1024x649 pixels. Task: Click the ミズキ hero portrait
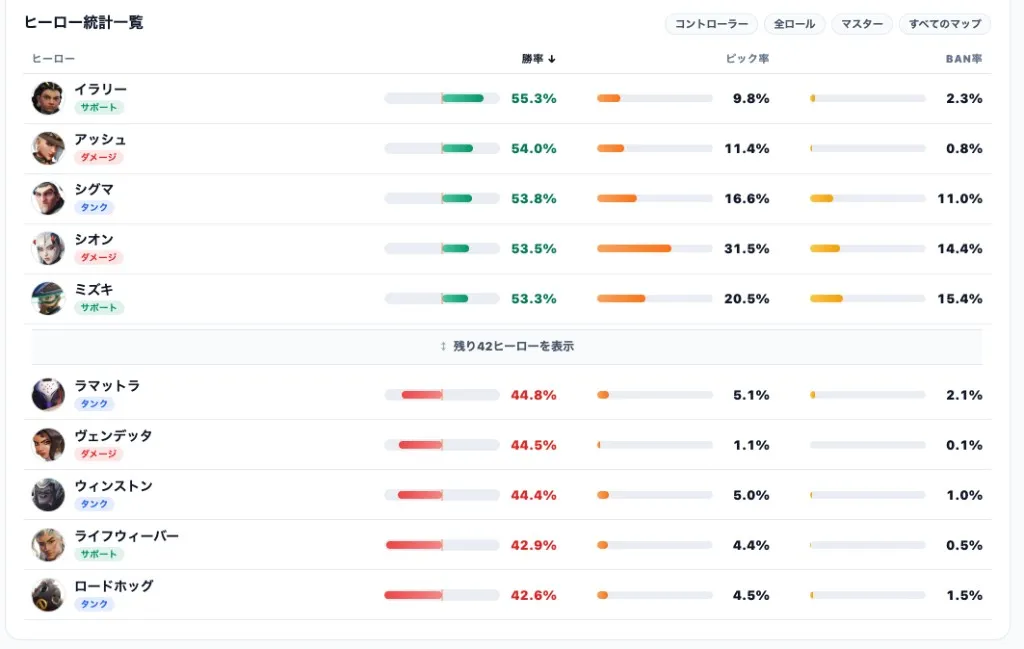(48, 298)
